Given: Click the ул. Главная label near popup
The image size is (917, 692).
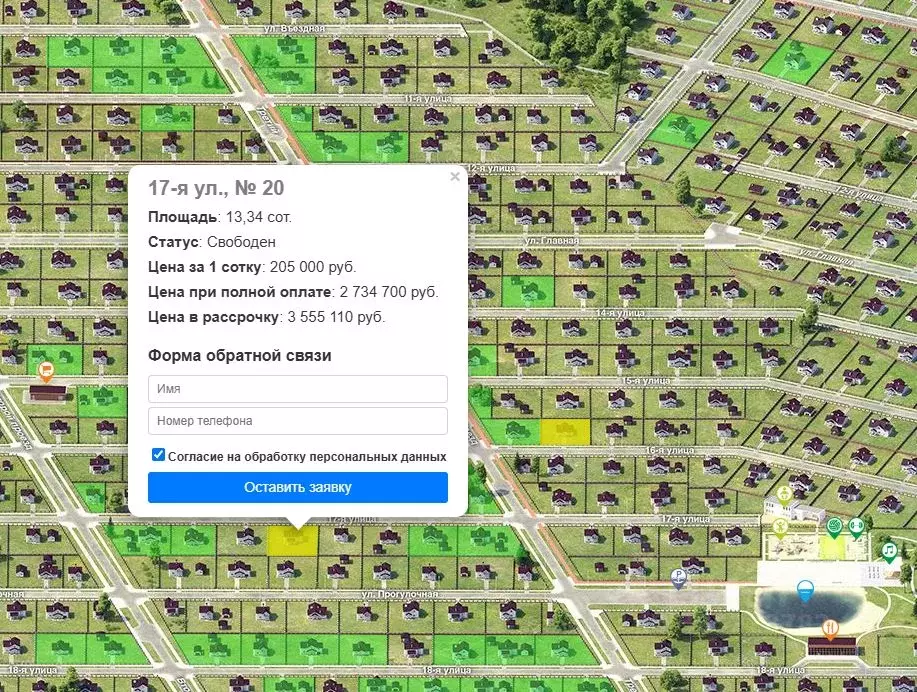Looking at the screenshot, I should (x=551, y=240).
